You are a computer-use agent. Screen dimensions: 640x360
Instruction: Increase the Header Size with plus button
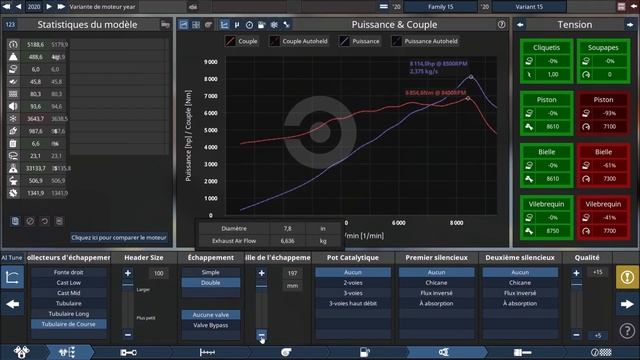pos(128,273)
